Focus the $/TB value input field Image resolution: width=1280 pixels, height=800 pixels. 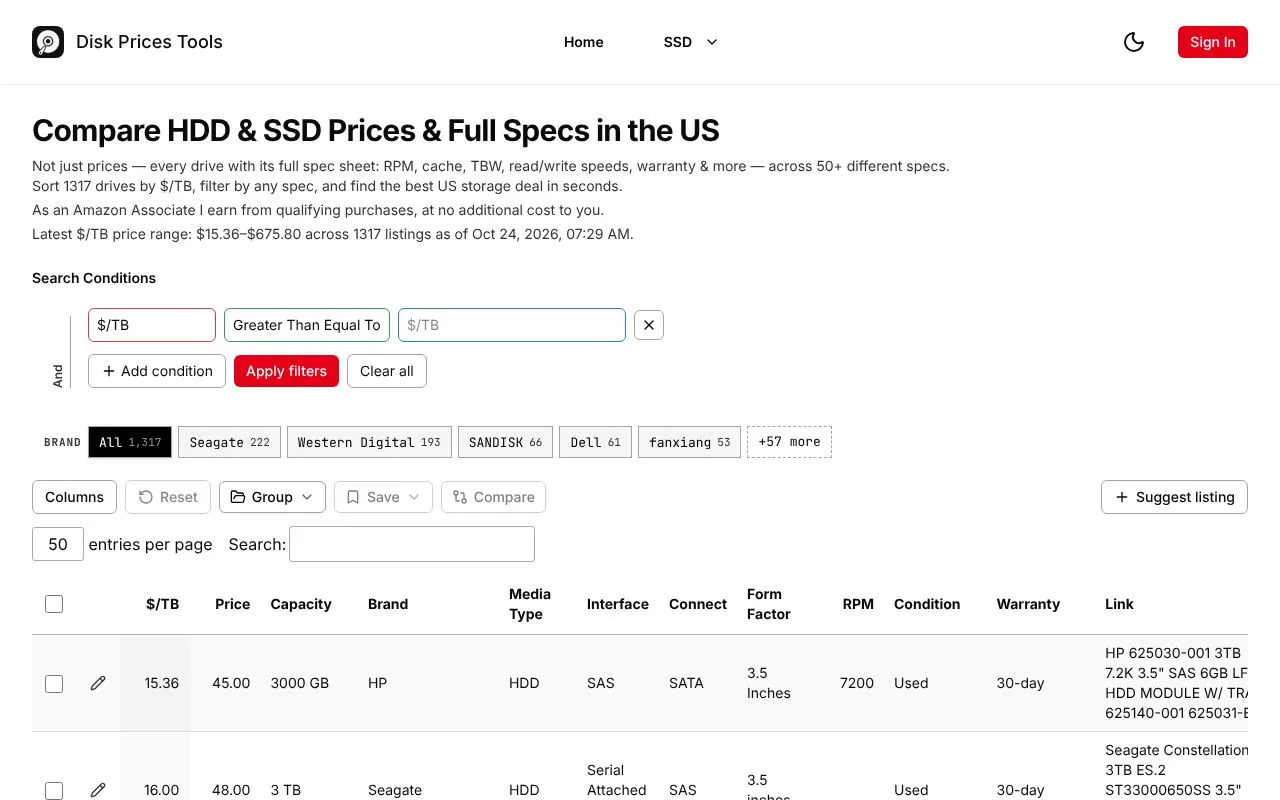tap(512, 325)
